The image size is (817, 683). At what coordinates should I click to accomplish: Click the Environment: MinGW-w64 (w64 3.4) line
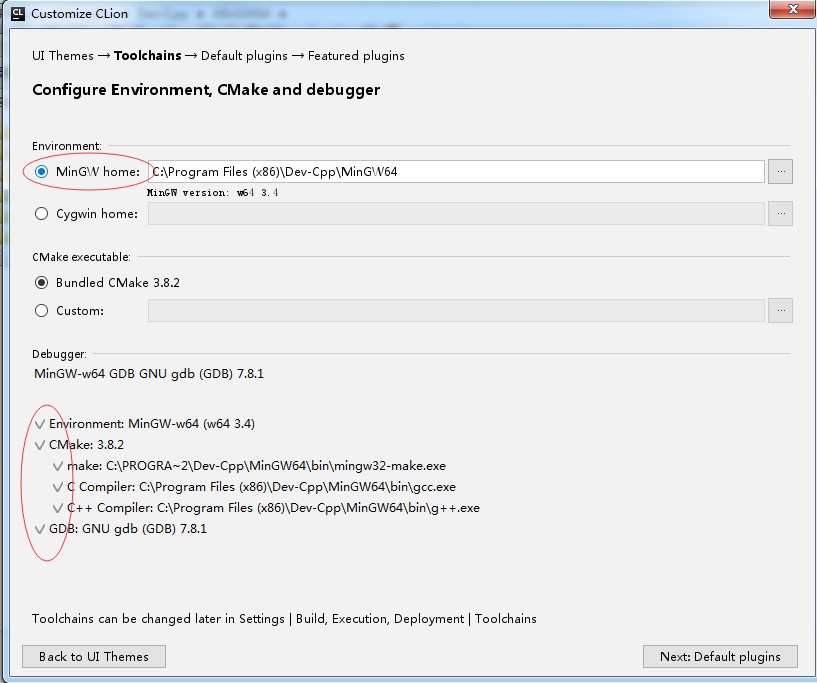[x=152, y=424]
